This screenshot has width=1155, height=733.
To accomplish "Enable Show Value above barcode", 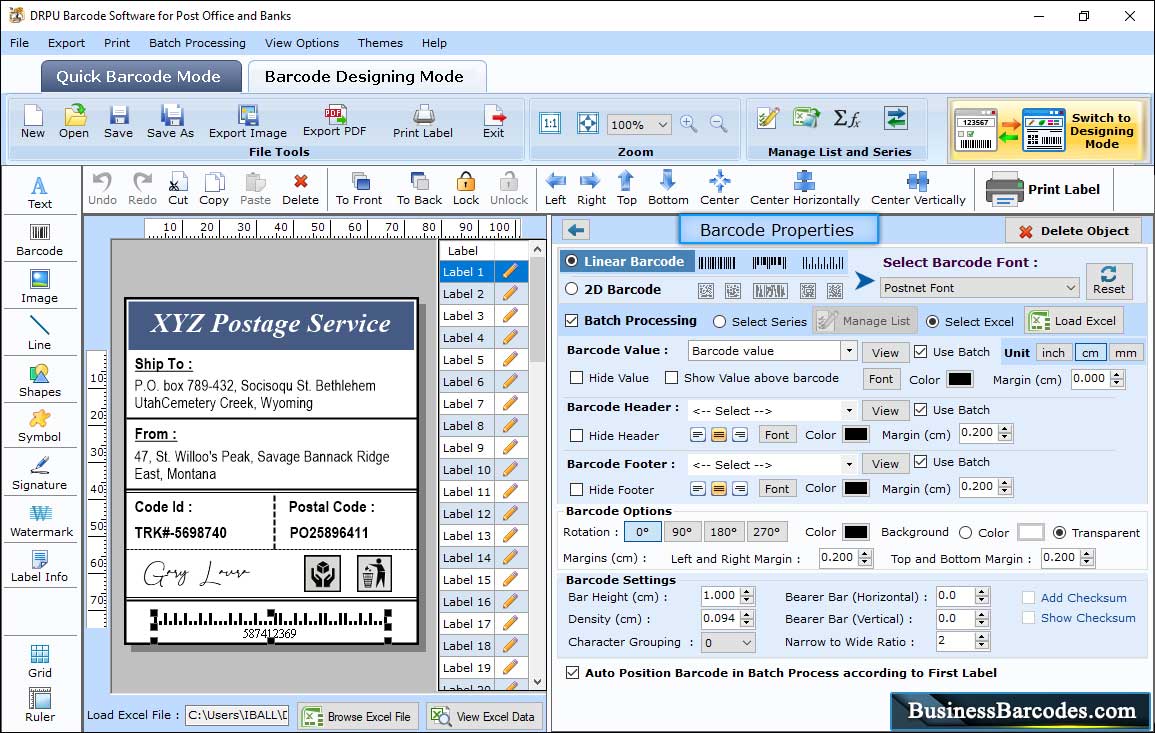I will click(x=671, y=377).
